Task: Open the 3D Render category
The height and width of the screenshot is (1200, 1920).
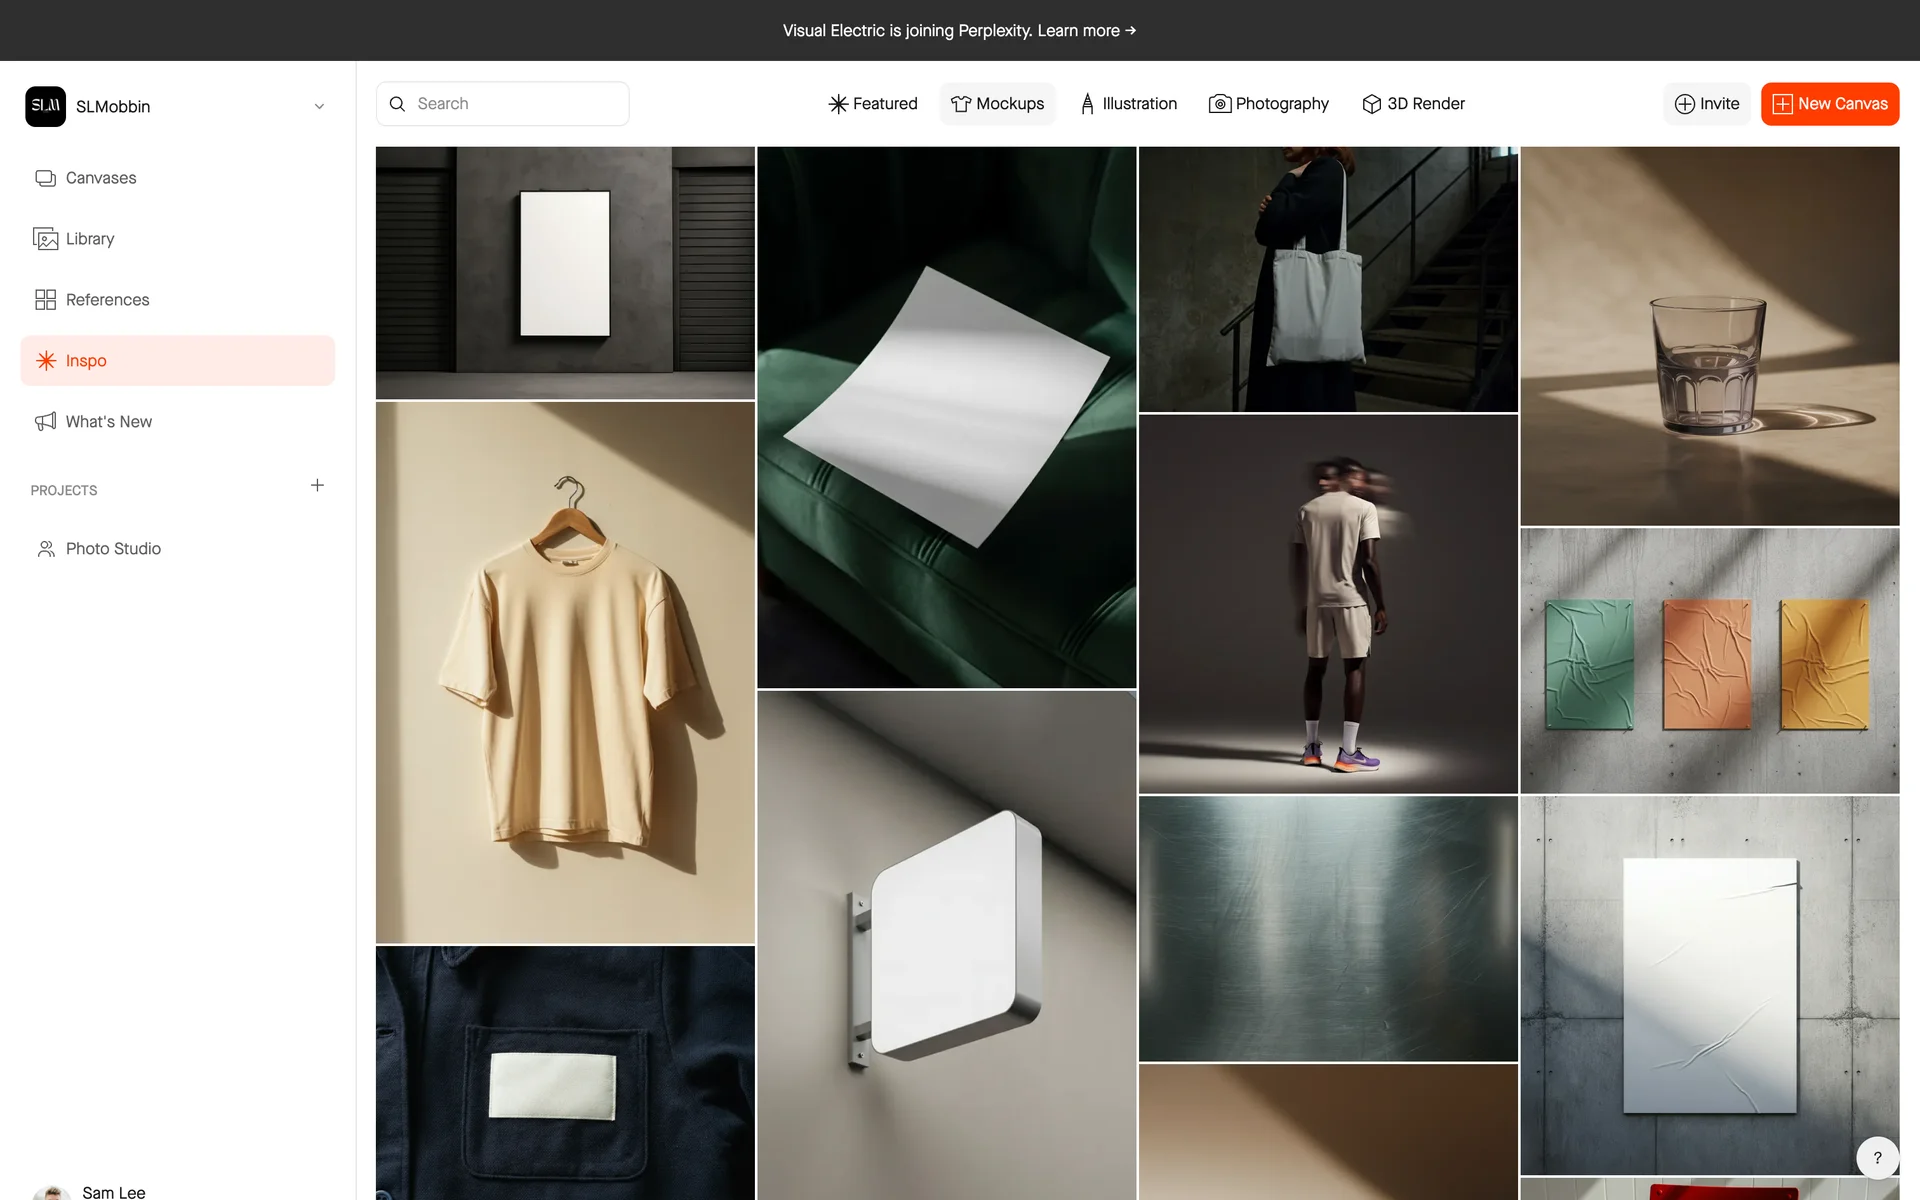Action: tap(1413, 104)
